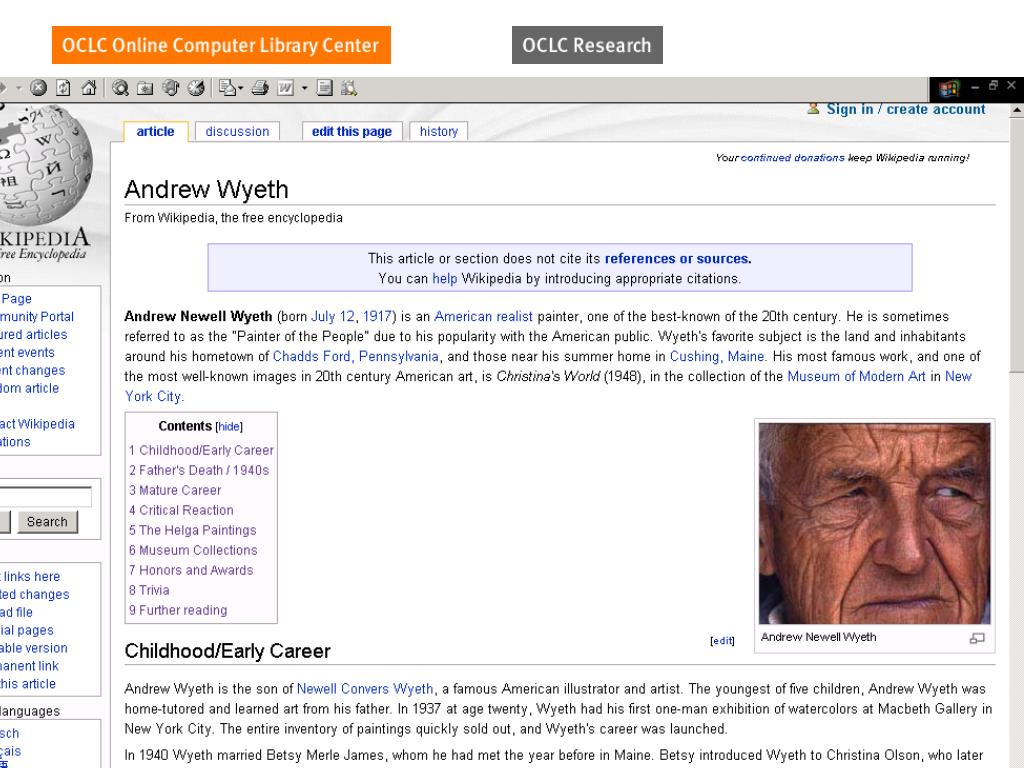This screenshot has height=768, width=1024.
Task: Jump to contents entry Trivia
Action: [149, 590]
